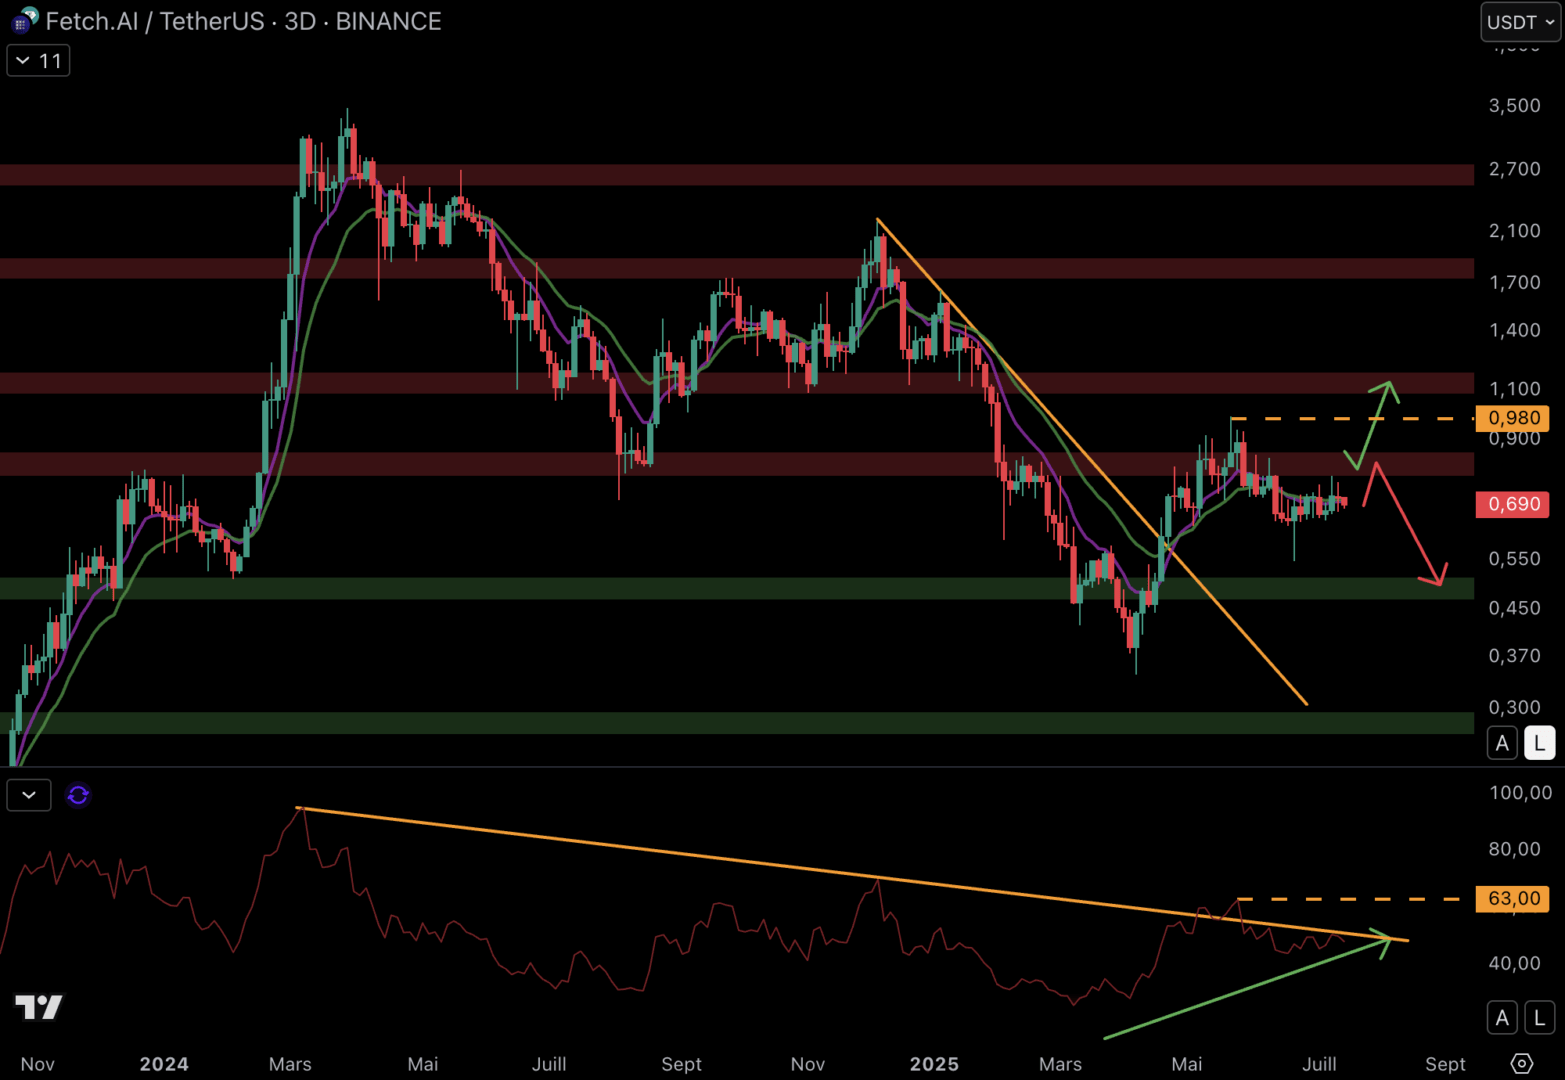Screen dimensions: 1565x1080
Task: Click the 0,450 price scale value
Action: coord(1514,608)
